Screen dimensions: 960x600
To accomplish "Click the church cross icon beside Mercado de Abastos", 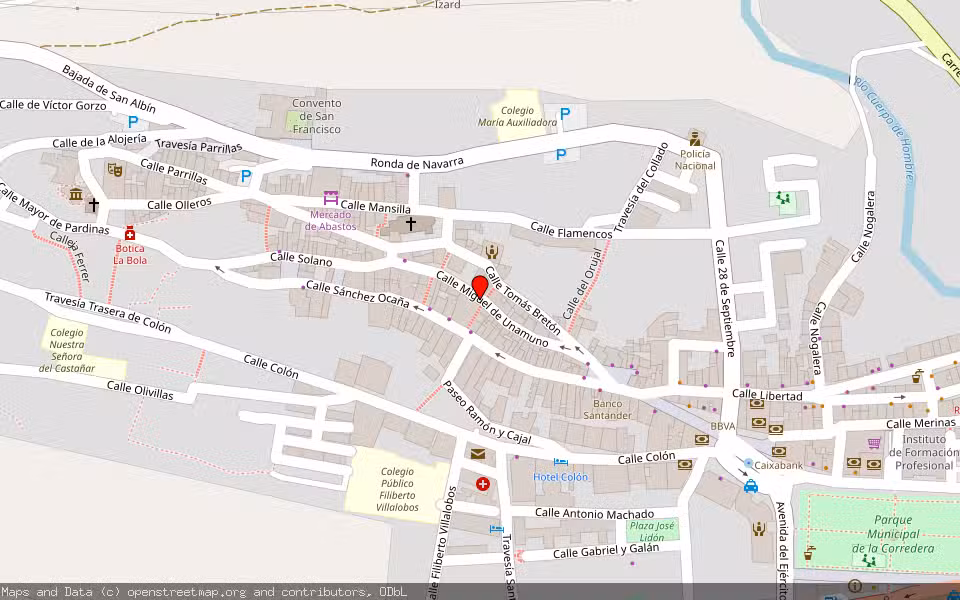I will pos(411,222).
